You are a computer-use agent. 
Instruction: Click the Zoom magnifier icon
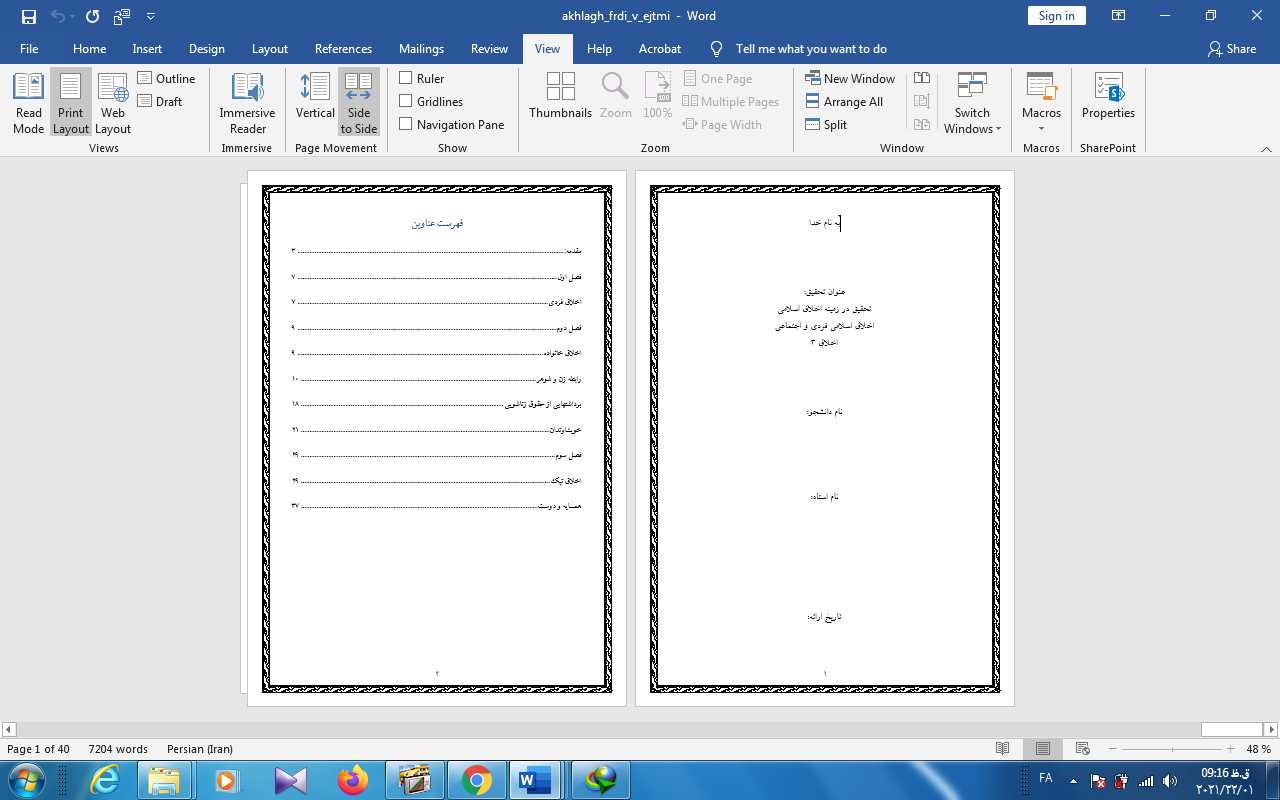click(x=615, y=97)
